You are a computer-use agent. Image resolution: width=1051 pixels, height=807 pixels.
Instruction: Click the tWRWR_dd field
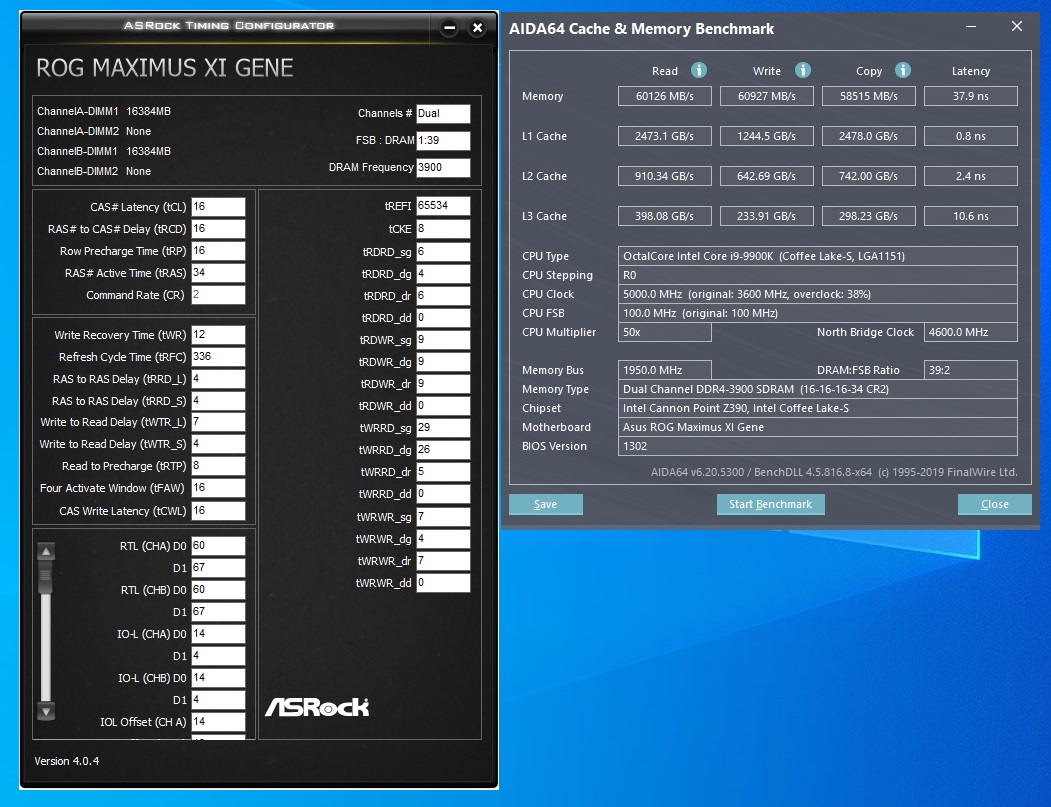[x=443, y=582]
